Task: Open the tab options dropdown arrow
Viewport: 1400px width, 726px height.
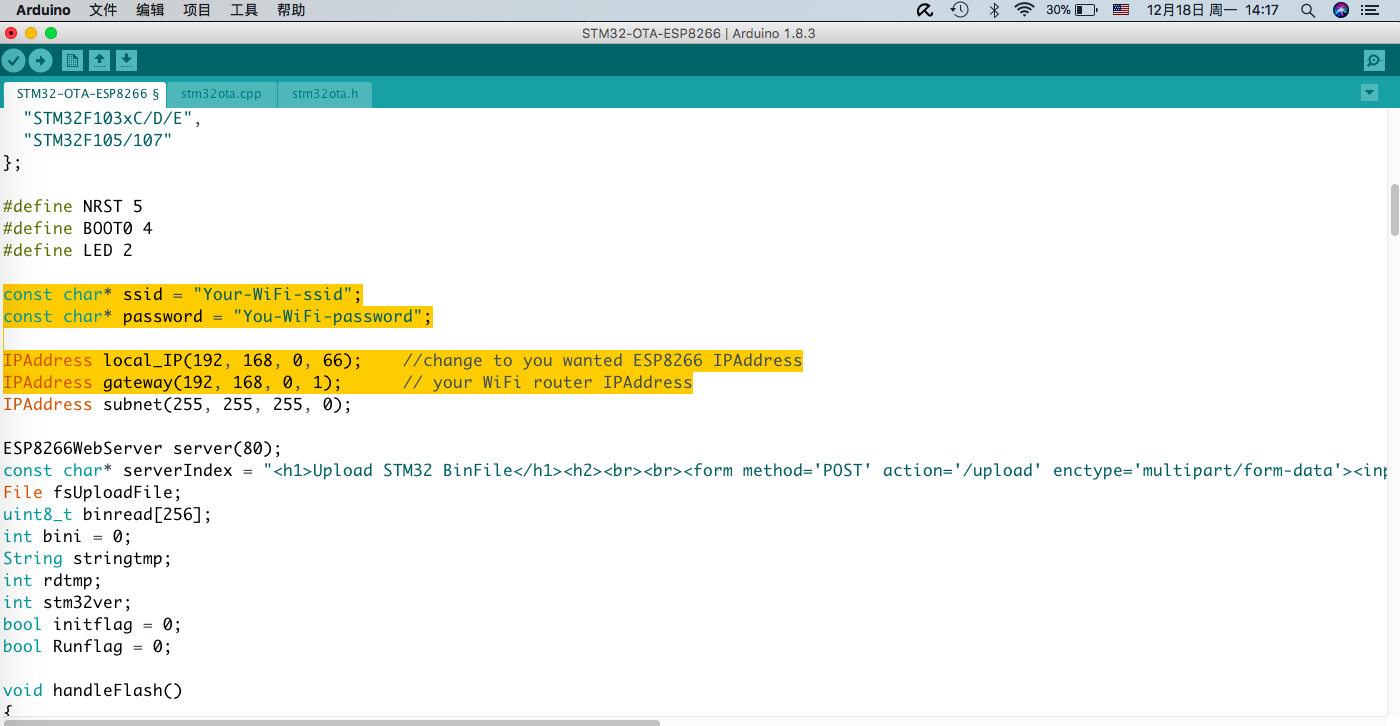Action: pos(1370,93)
